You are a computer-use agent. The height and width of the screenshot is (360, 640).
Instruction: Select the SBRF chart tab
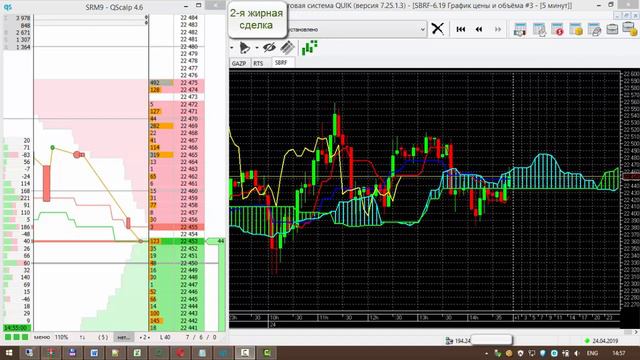281,62
